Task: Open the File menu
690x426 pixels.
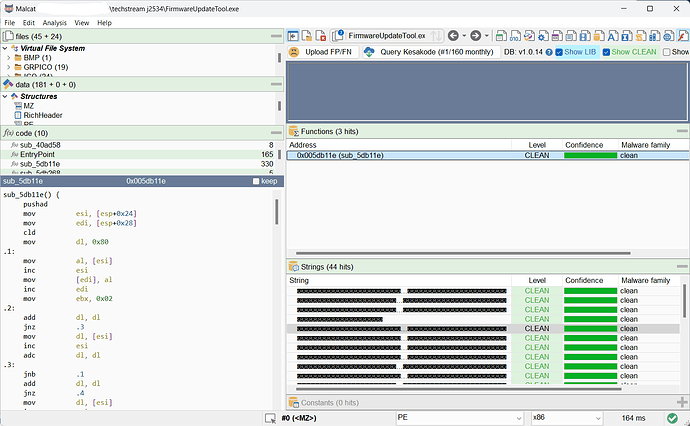Action: [10, 23]
